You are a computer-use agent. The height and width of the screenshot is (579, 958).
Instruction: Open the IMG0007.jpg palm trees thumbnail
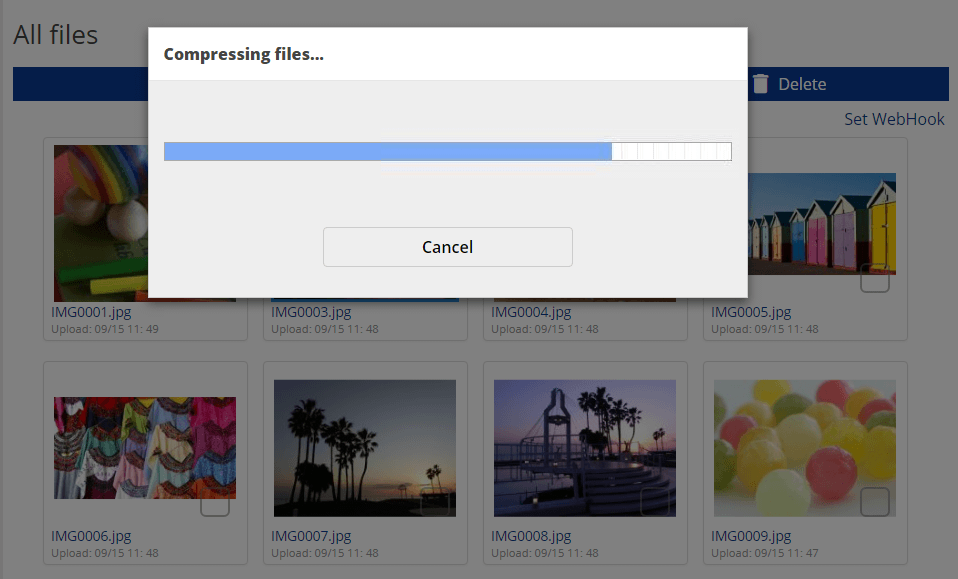coord(364,447)
